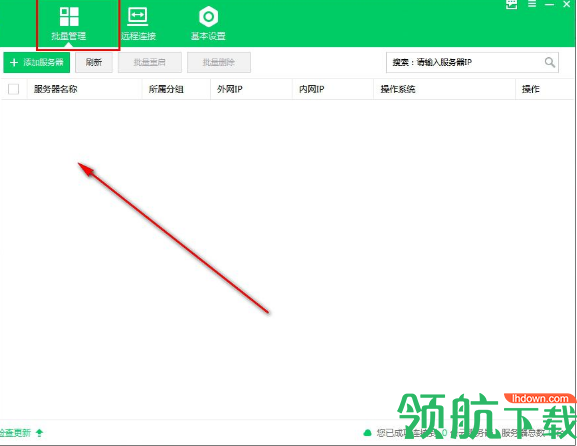Minimize the application window

click(549, 4)
